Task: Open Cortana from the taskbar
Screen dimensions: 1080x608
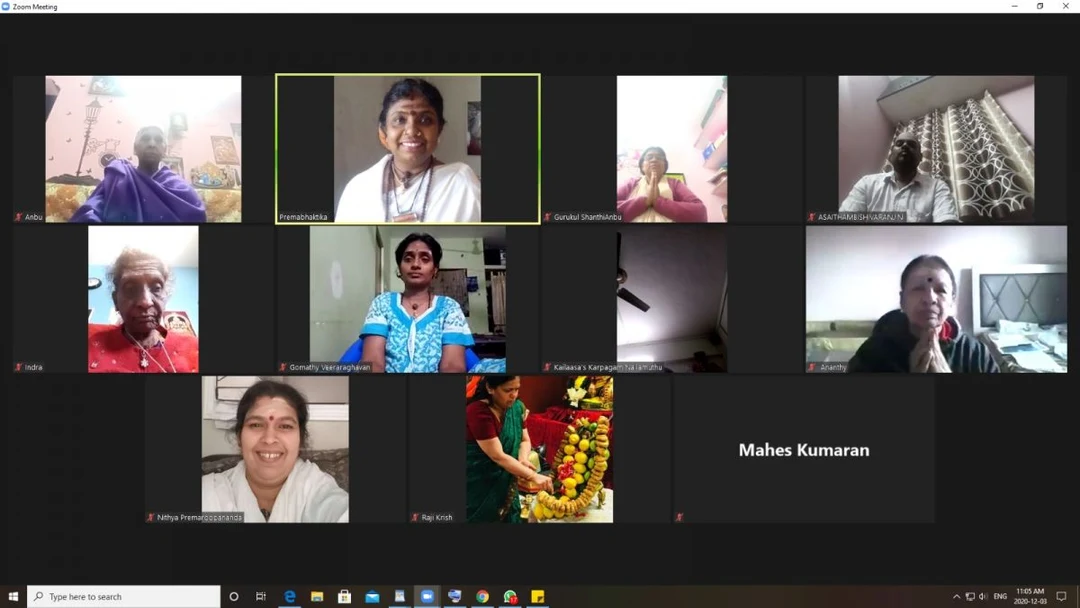Action: click(233, 596)
